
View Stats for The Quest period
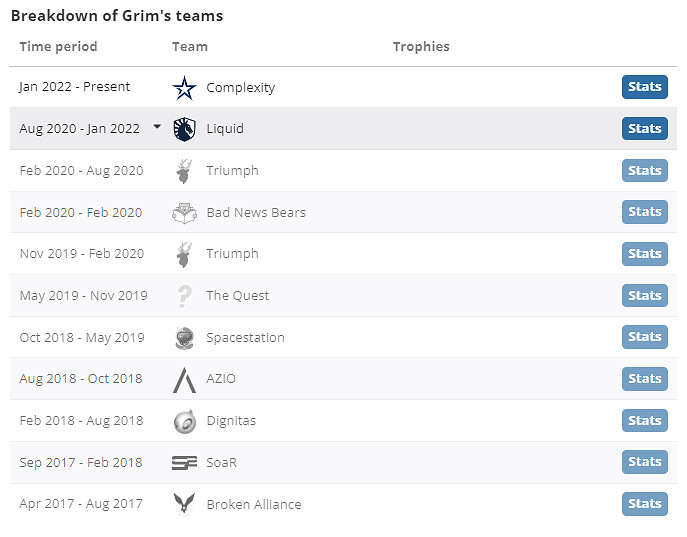(644, 296)
